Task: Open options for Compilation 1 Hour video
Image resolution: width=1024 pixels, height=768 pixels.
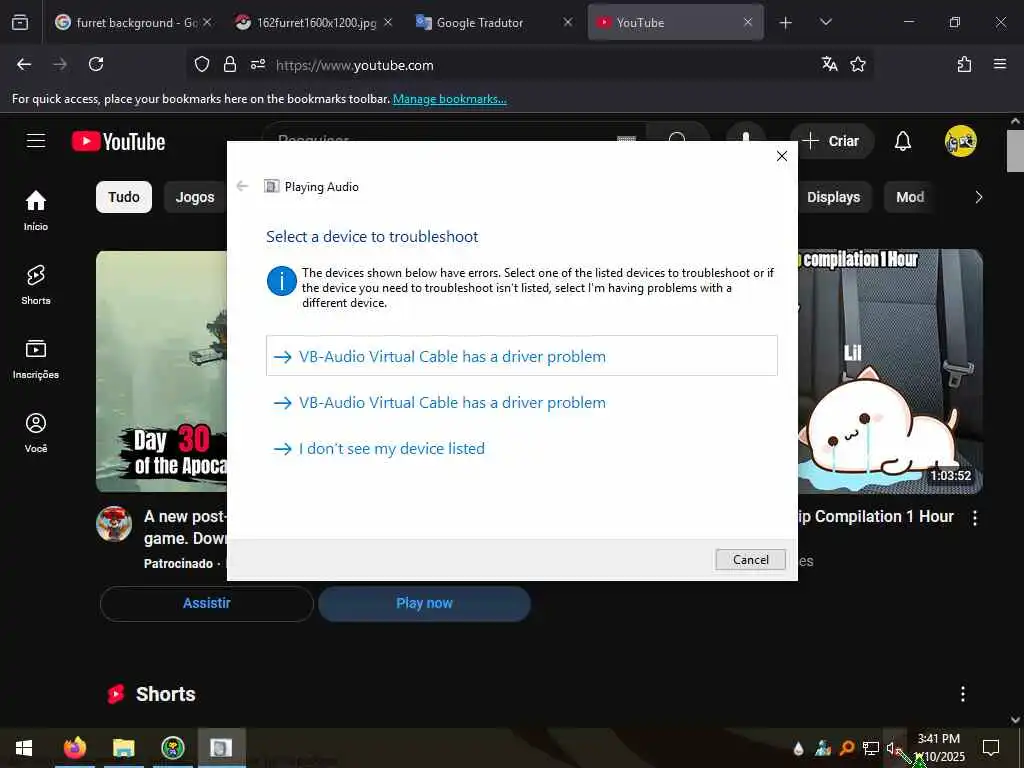Action: coord(974,518)
